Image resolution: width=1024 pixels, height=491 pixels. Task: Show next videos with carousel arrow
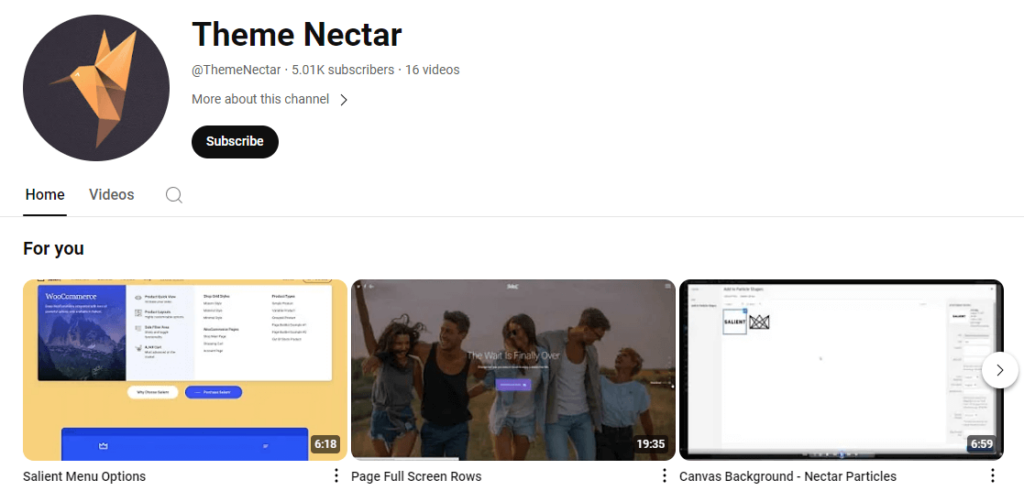point(1000,370)
